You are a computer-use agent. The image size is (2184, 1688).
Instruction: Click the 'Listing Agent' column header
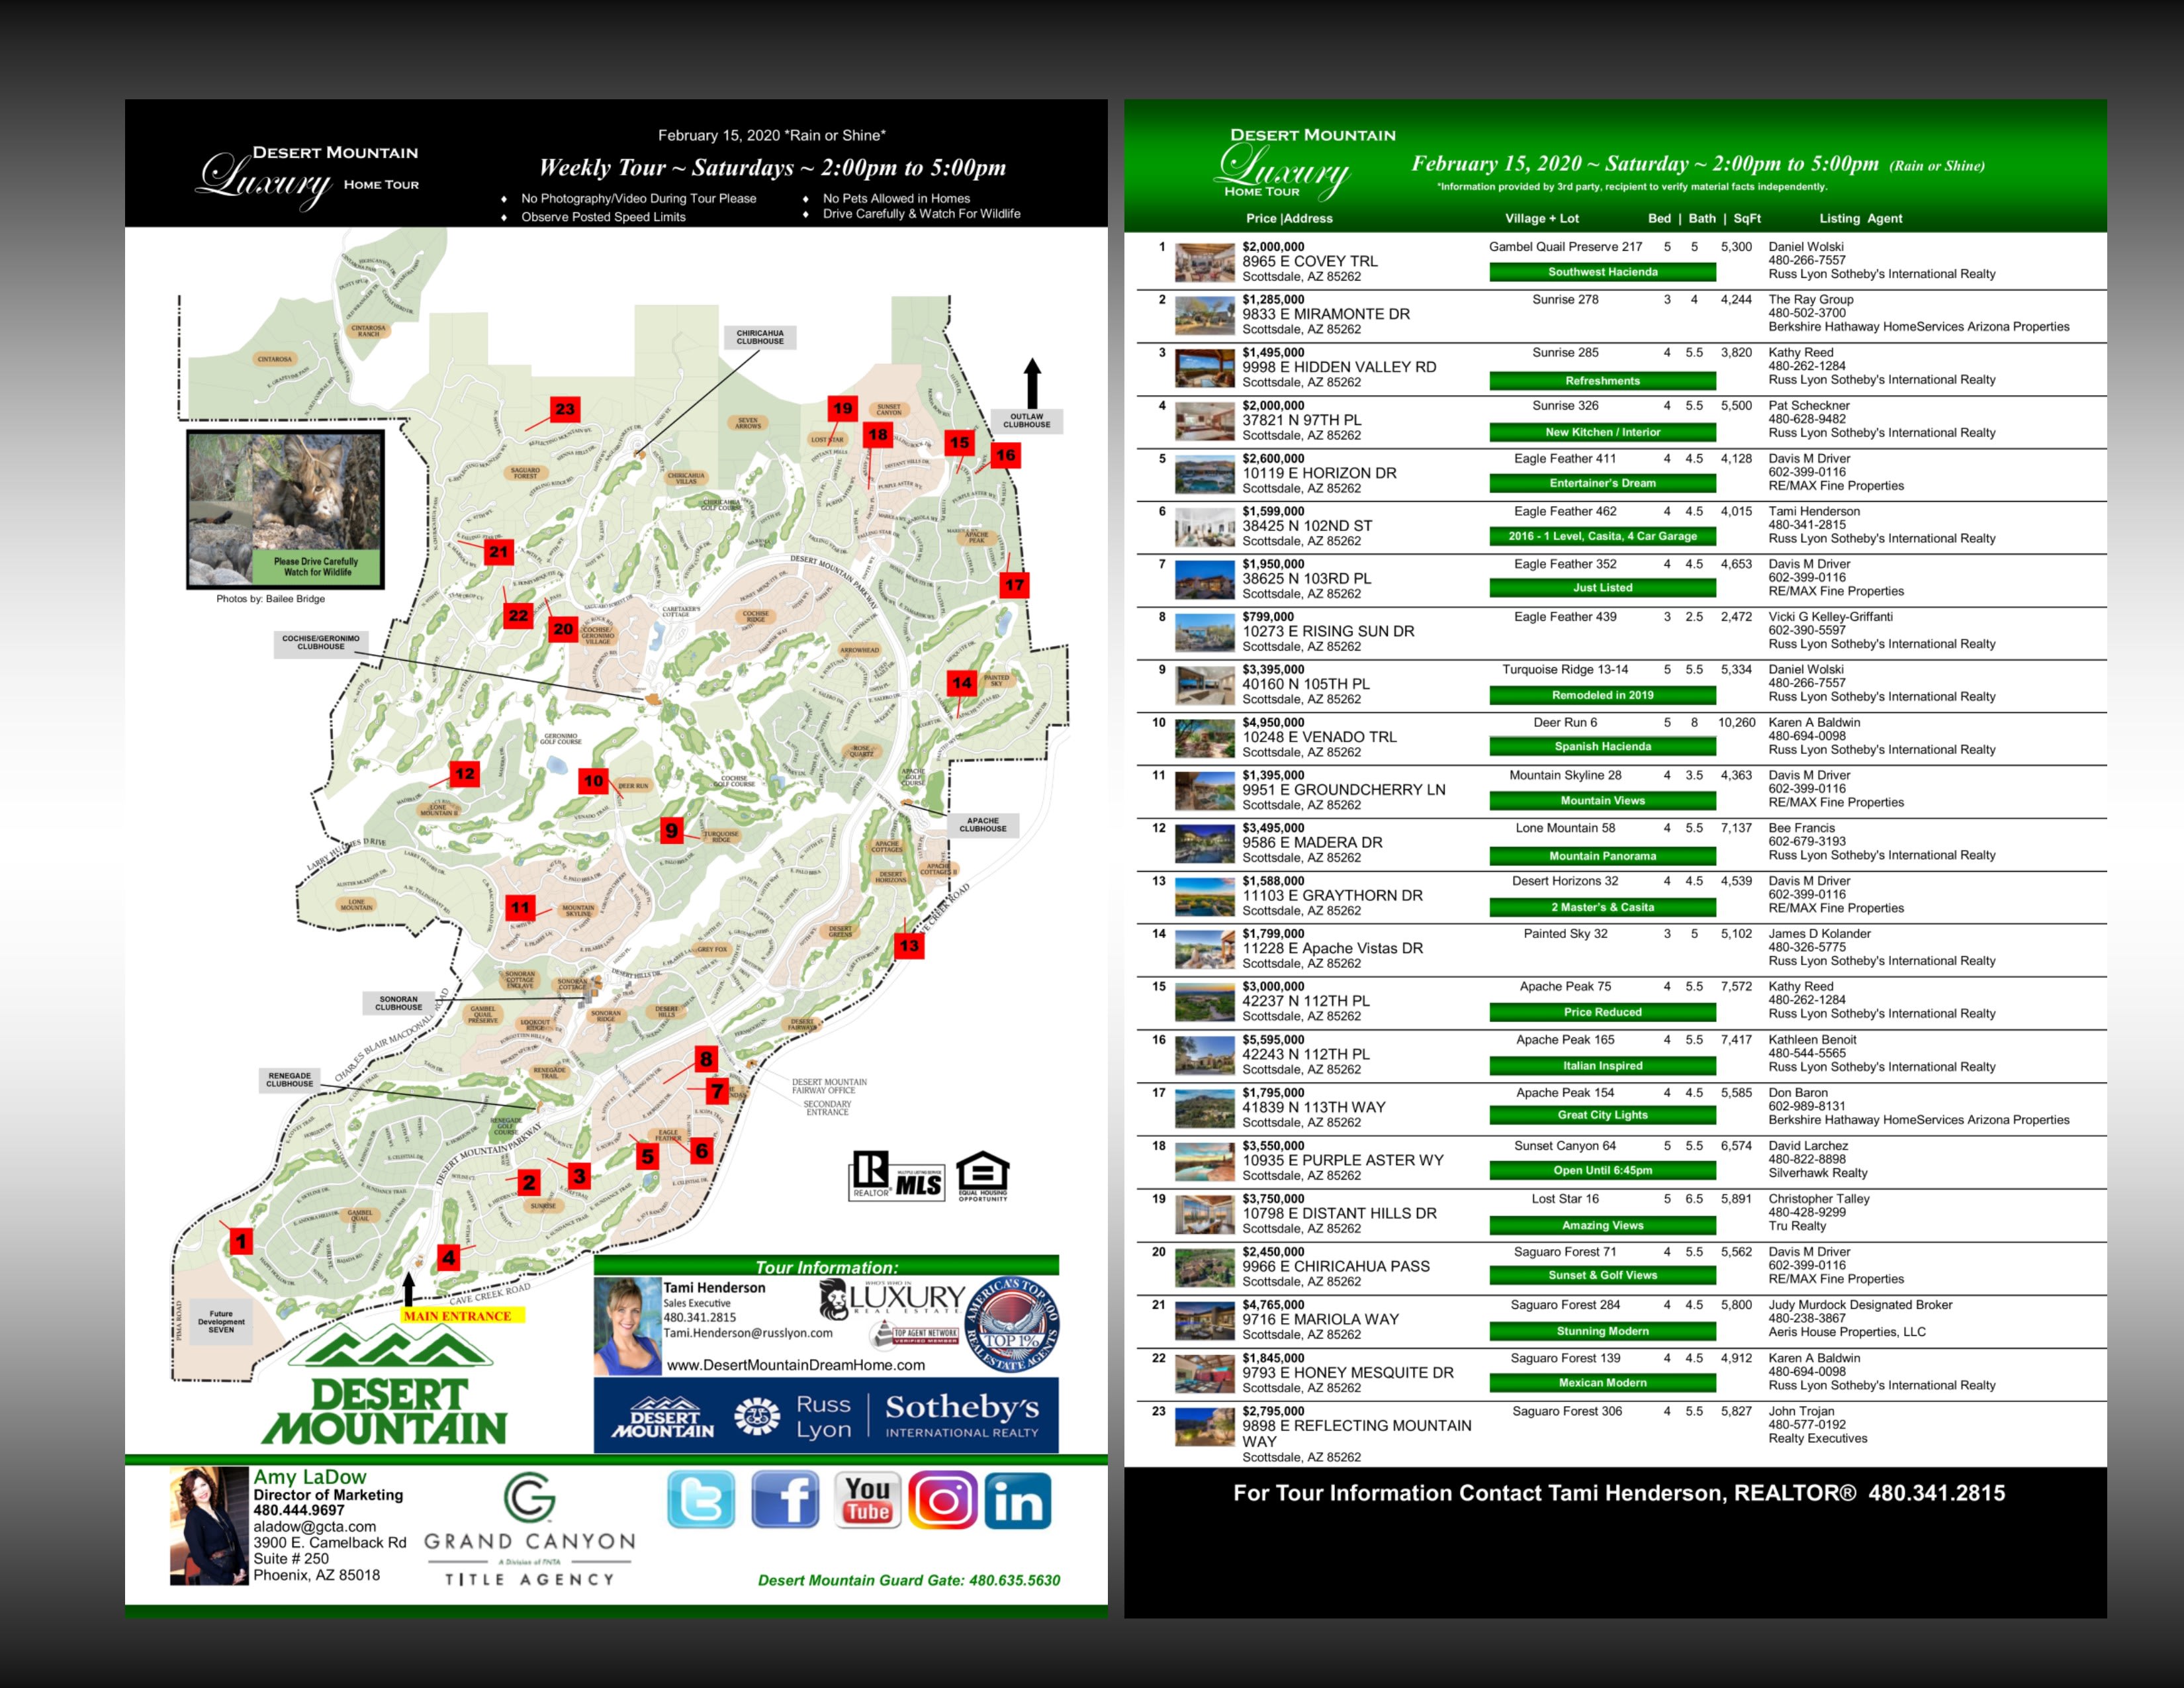(1861, 218)
